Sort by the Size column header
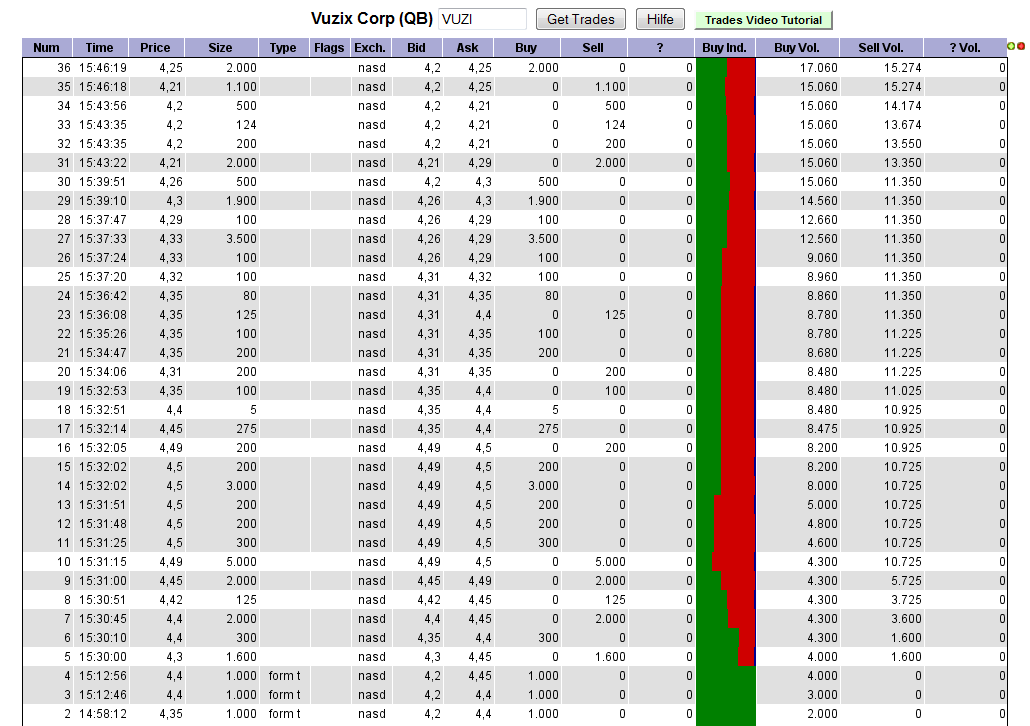The image size is (1030, 726). click(221, 47)
